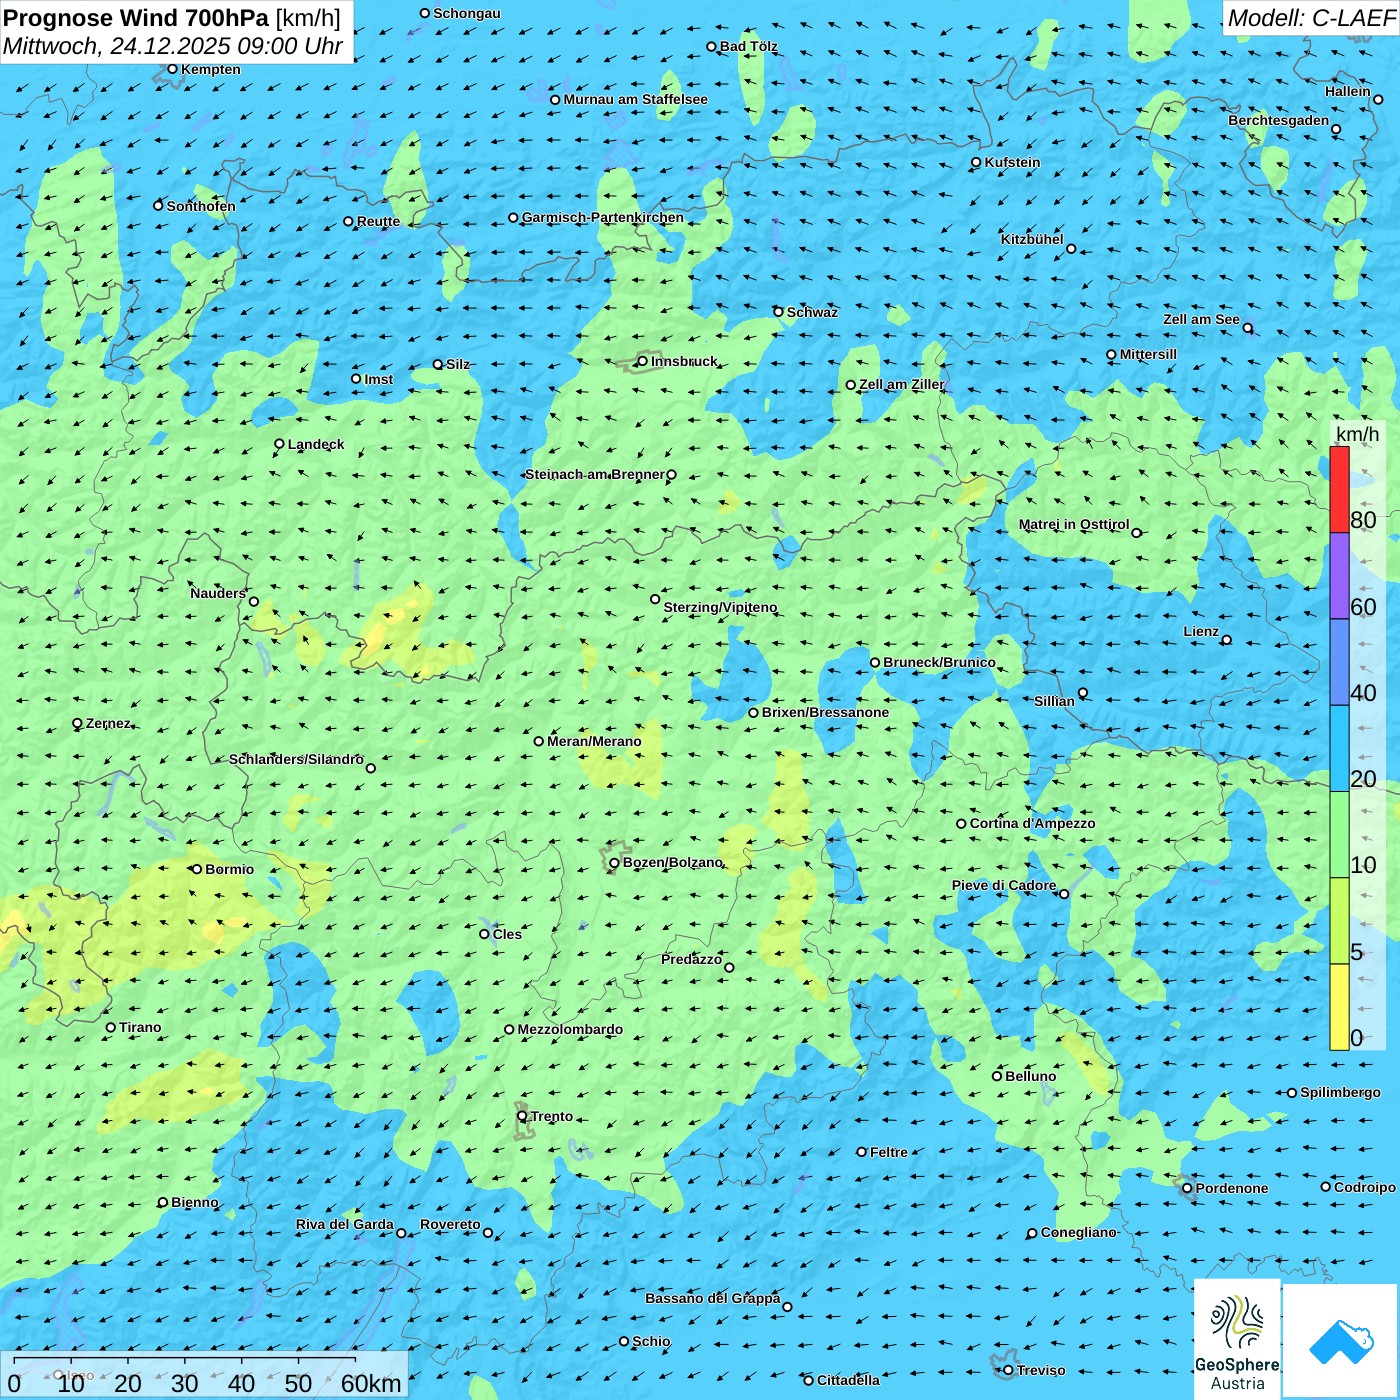Image resolution: width=1400 pixels, height=1400 pixels.
Task: Click the Bozen/Bolzano city label
Action: coord(672,862)
